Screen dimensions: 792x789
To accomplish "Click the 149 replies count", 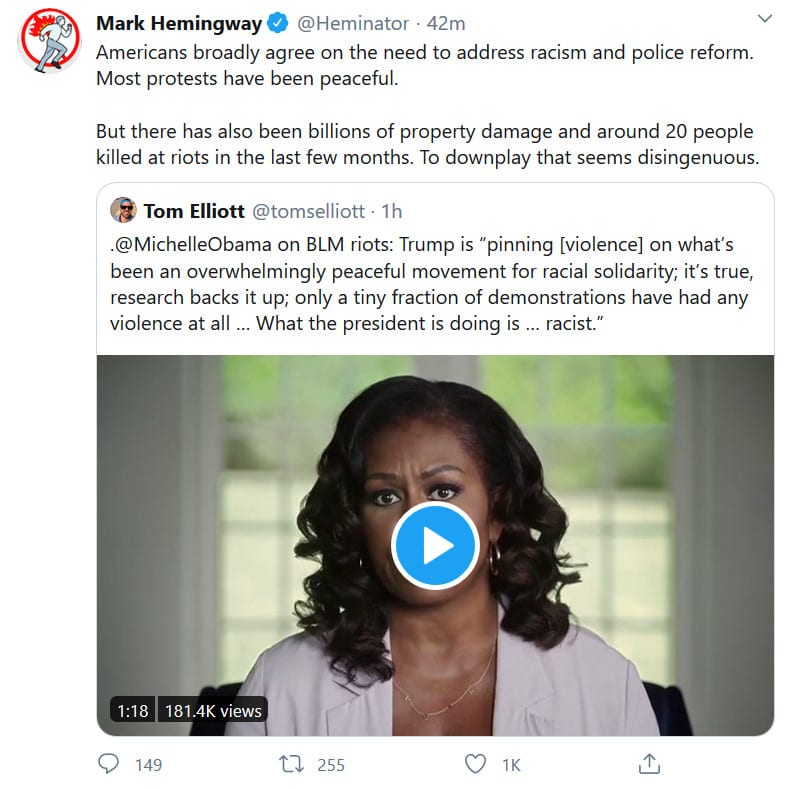I will point(148,765).
